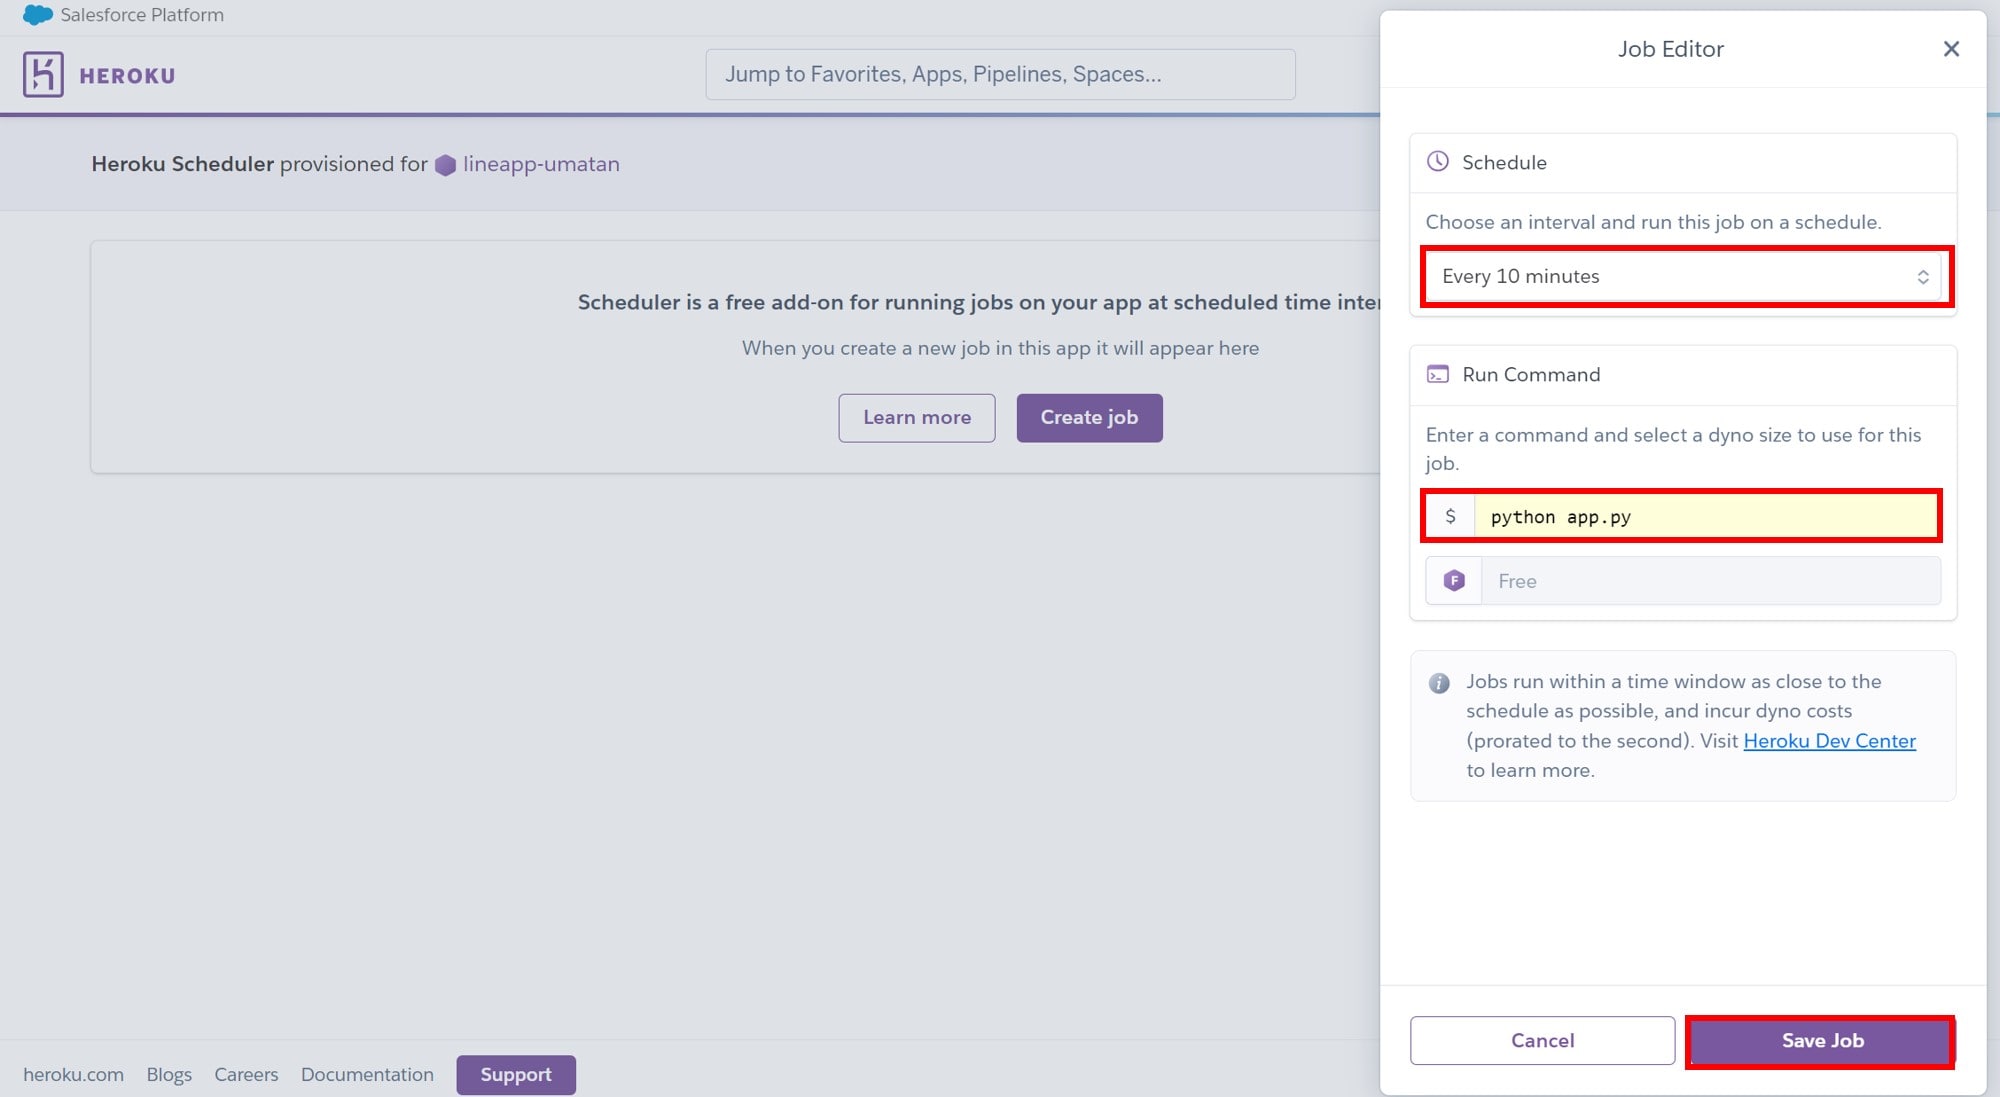2000x1097 pixels.
Task: Click the Heroku Scheduler heading text
Action: point(182,164)
